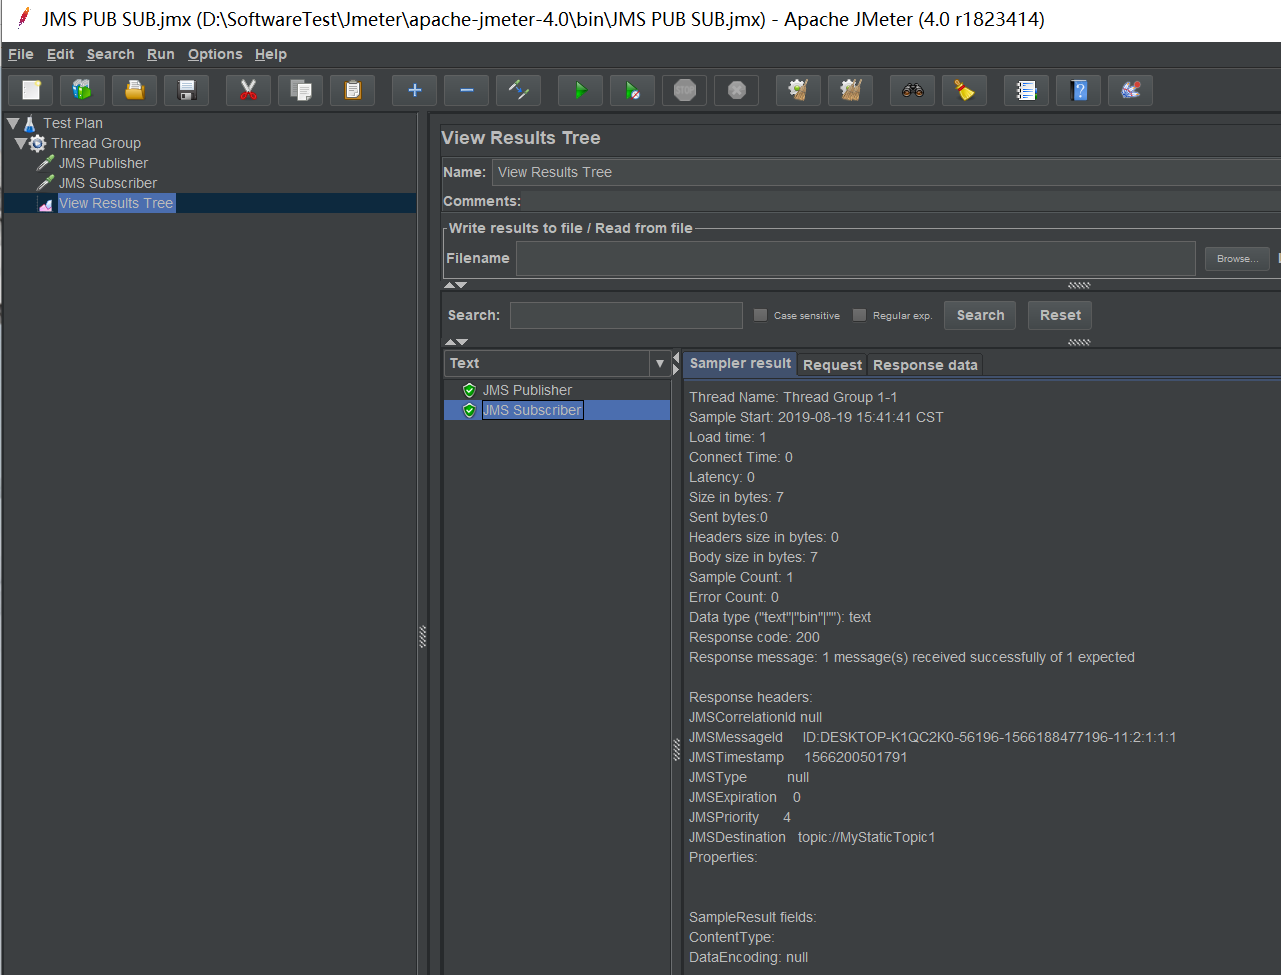The height and width of the screenshot is (975, 1281).
Task: Click the New test plan toolbar icon
Action: click(31, 90)
